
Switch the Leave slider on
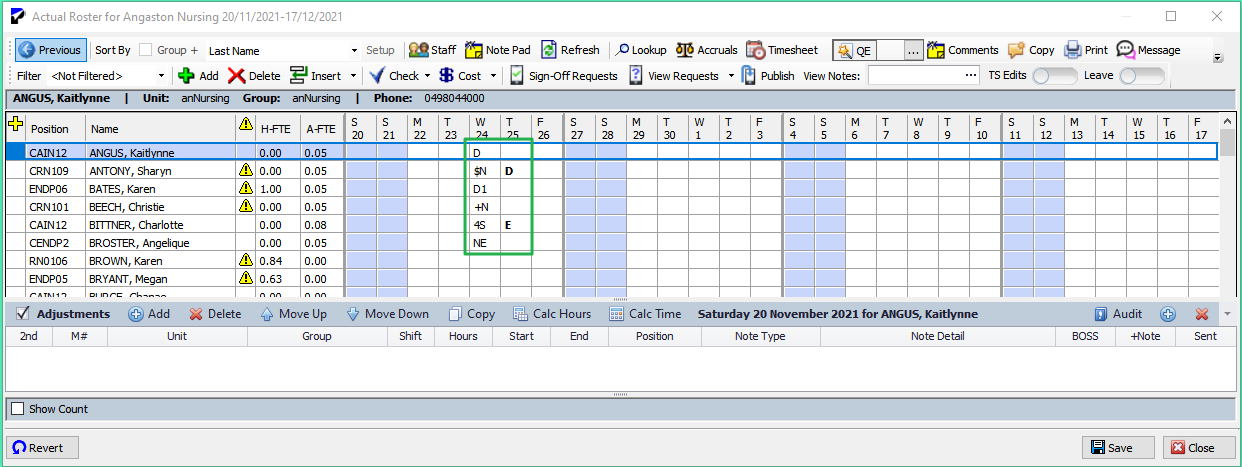pyautogui.click(x=1141, y=76)
